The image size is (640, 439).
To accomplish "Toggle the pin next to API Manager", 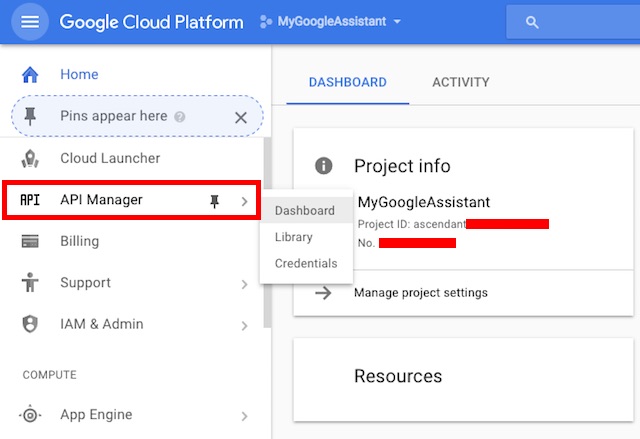I will tap(213, 201).
